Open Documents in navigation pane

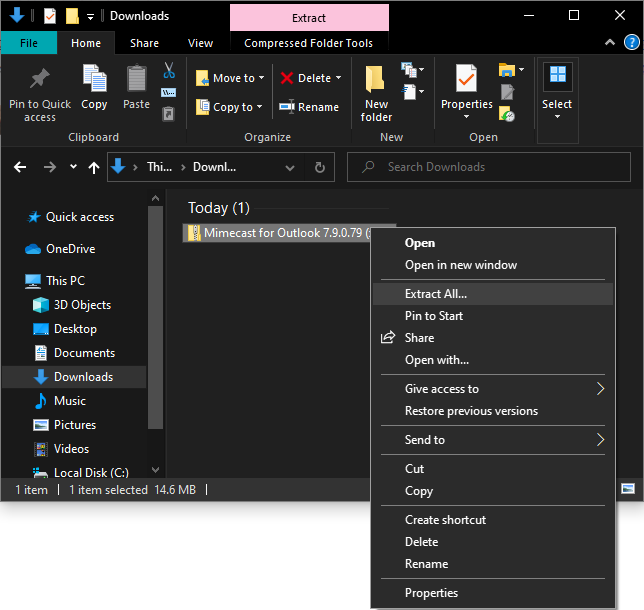point(74,353)
